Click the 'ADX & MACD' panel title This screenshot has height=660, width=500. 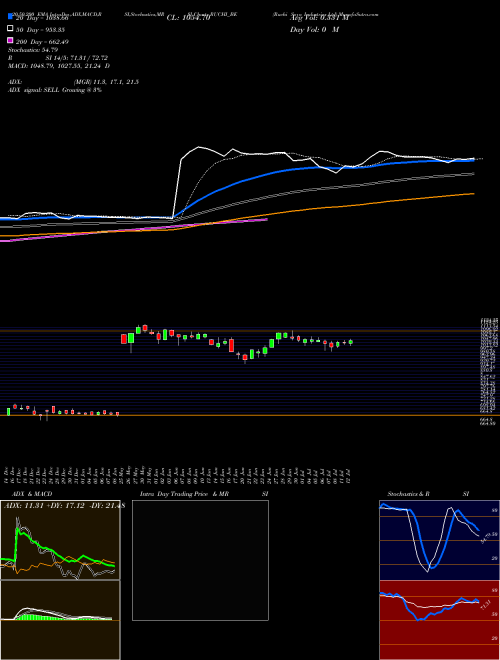pos(32,494)
